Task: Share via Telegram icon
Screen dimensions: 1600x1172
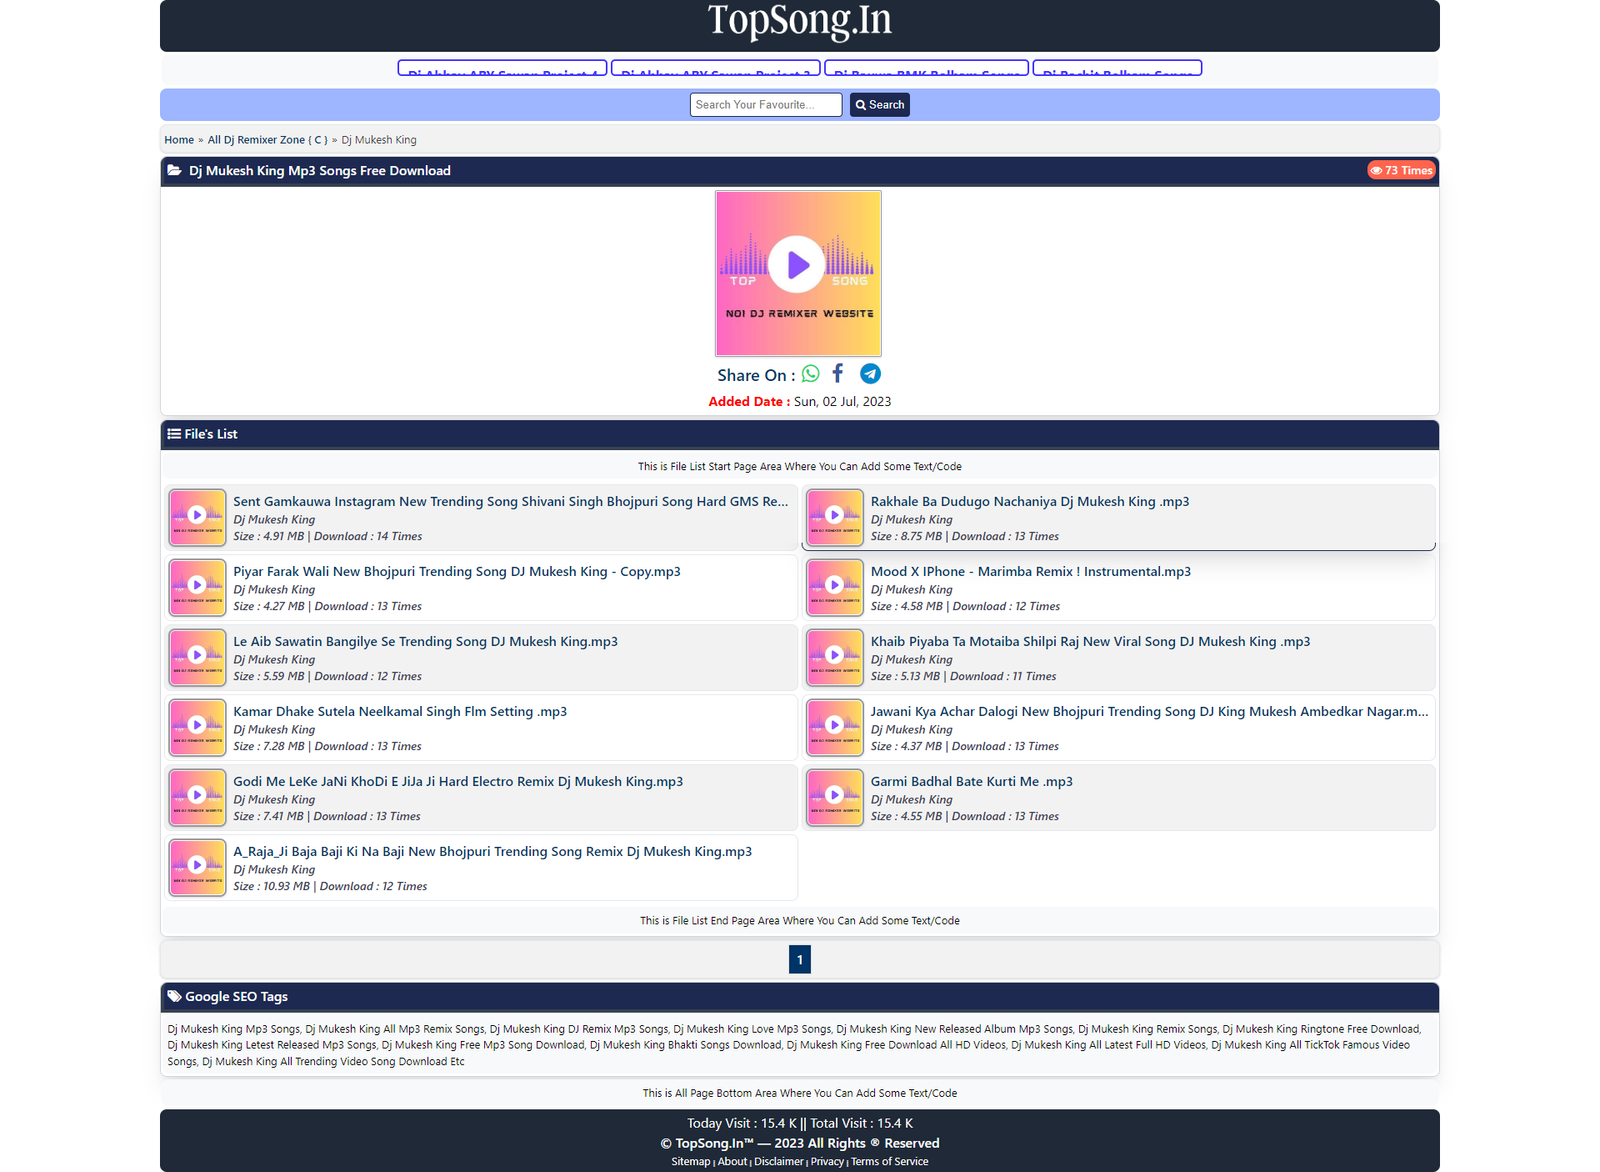Action: [870, 374]
